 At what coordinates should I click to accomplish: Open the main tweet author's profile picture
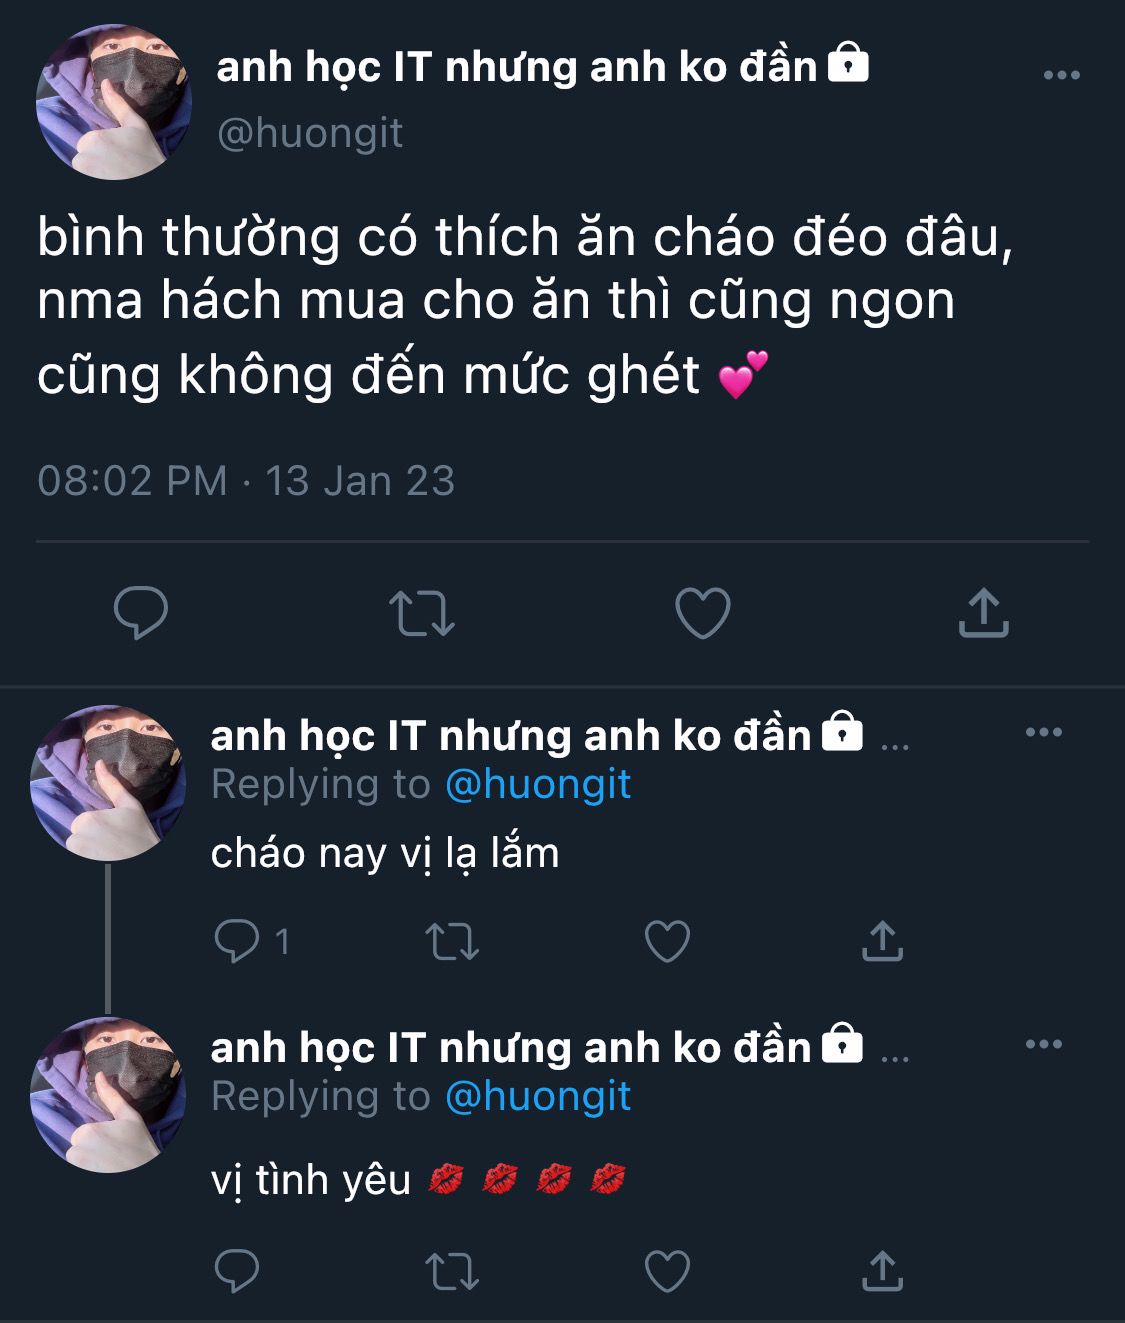click(113, 102)
